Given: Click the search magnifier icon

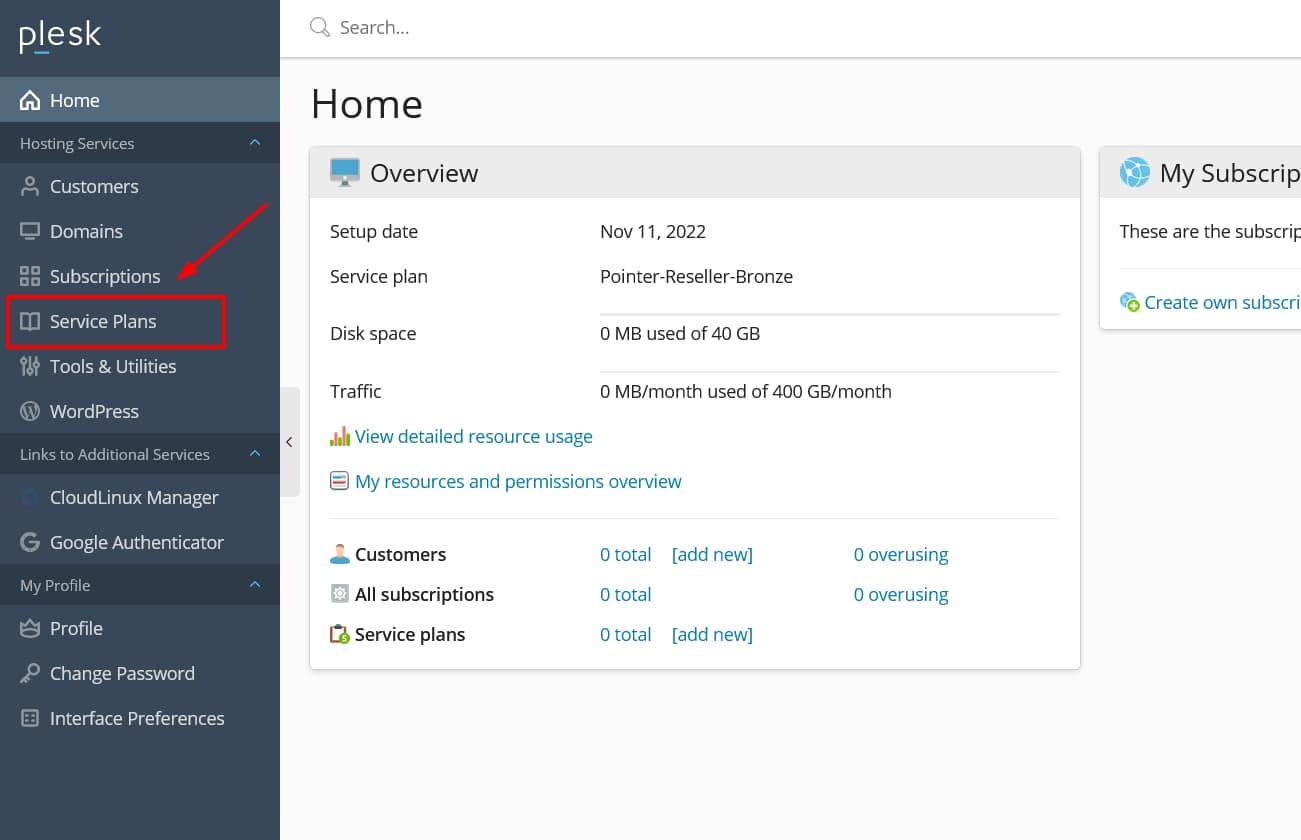Looking at the screenshot, I should point(320,27).
